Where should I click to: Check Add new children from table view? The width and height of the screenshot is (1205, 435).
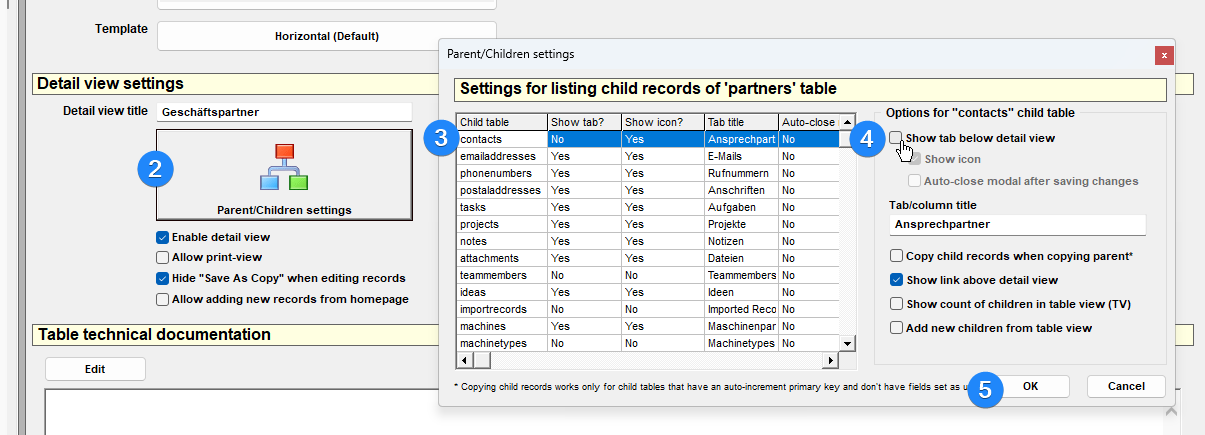click(897, 328)
